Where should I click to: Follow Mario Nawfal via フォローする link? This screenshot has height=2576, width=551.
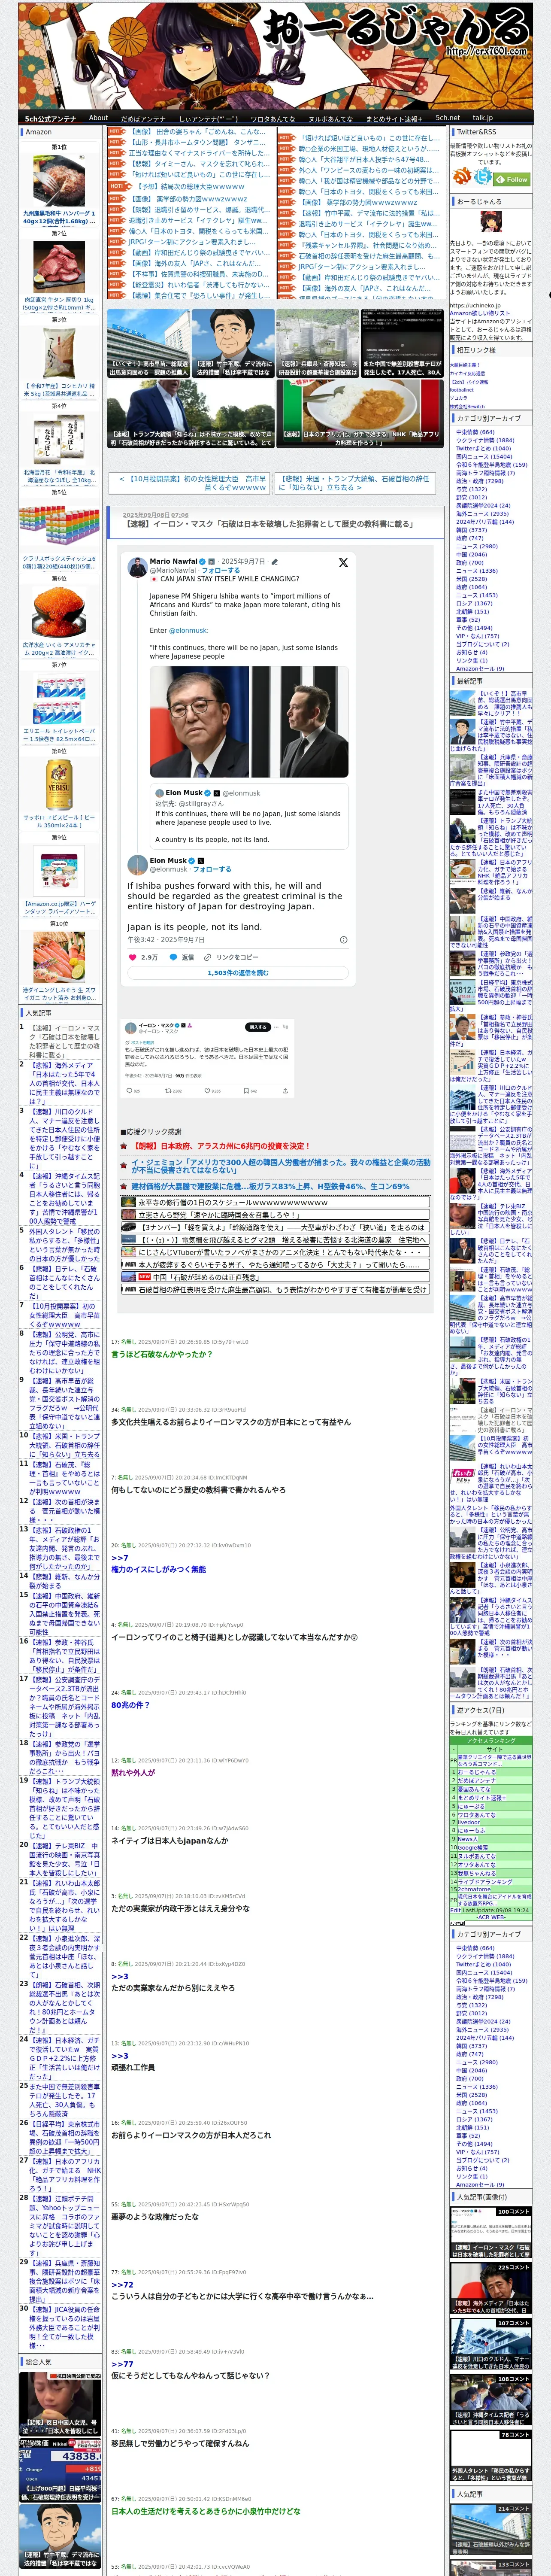coord(220,570)
